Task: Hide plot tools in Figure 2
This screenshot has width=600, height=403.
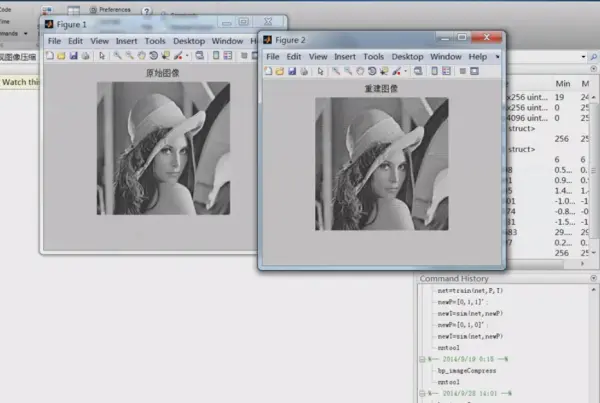Action: [463, 71]
